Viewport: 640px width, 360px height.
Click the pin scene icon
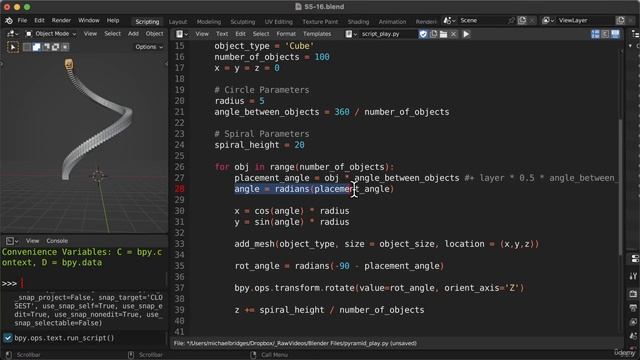tap(512, 20)
